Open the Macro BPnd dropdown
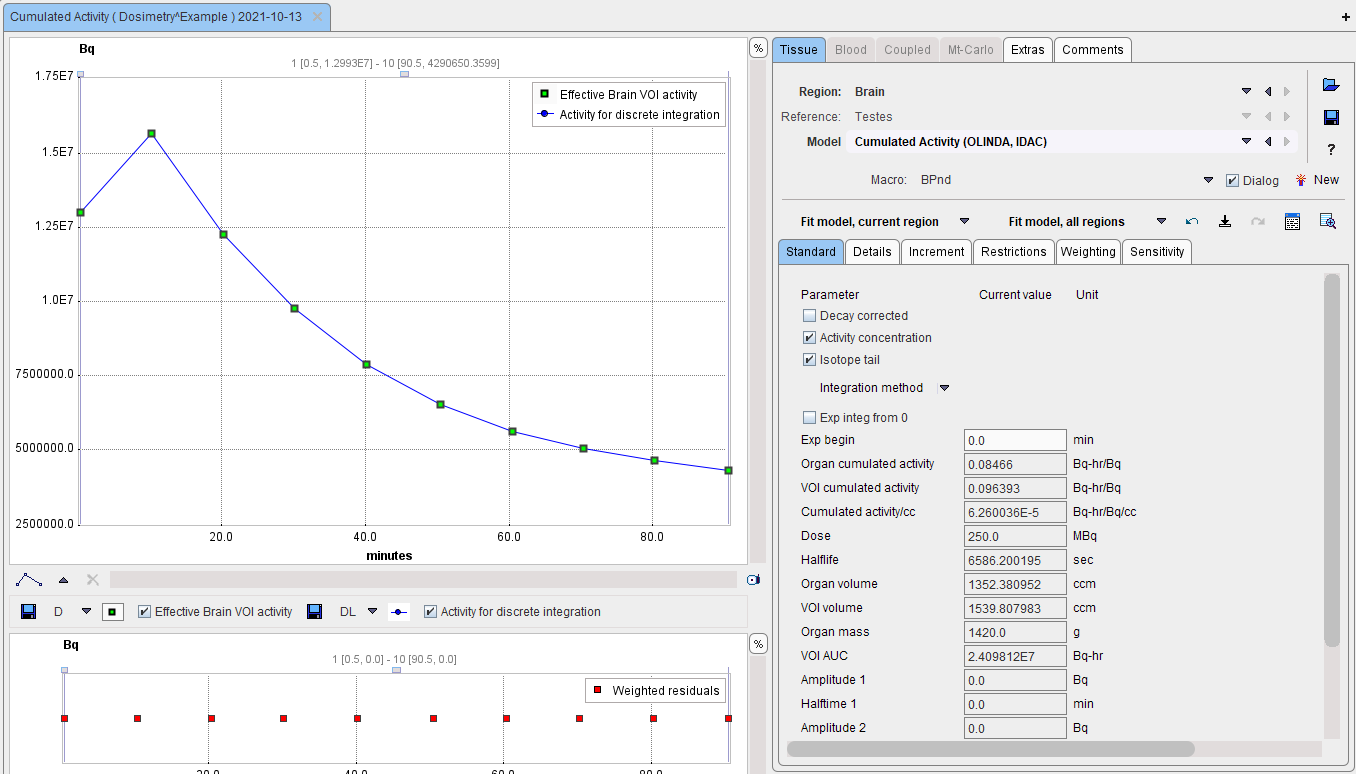Screen dimensions: 1356x774 [1208, 181]
